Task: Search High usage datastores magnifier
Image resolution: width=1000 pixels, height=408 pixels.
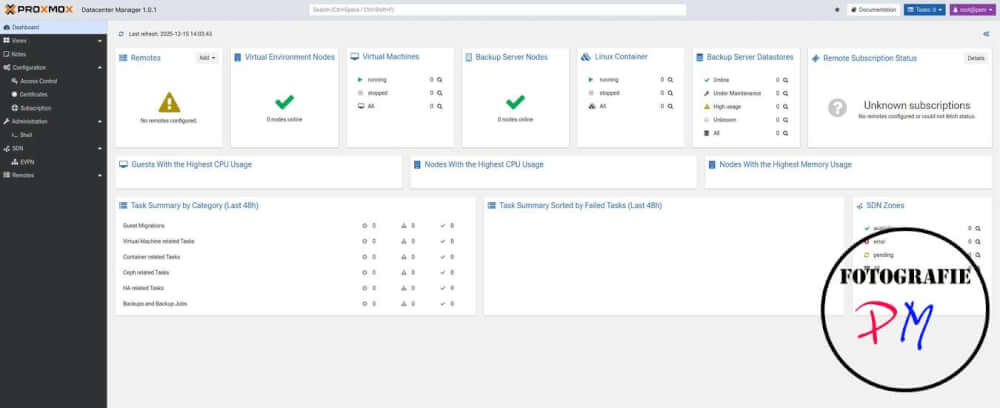Action: [x=785, y=107]
